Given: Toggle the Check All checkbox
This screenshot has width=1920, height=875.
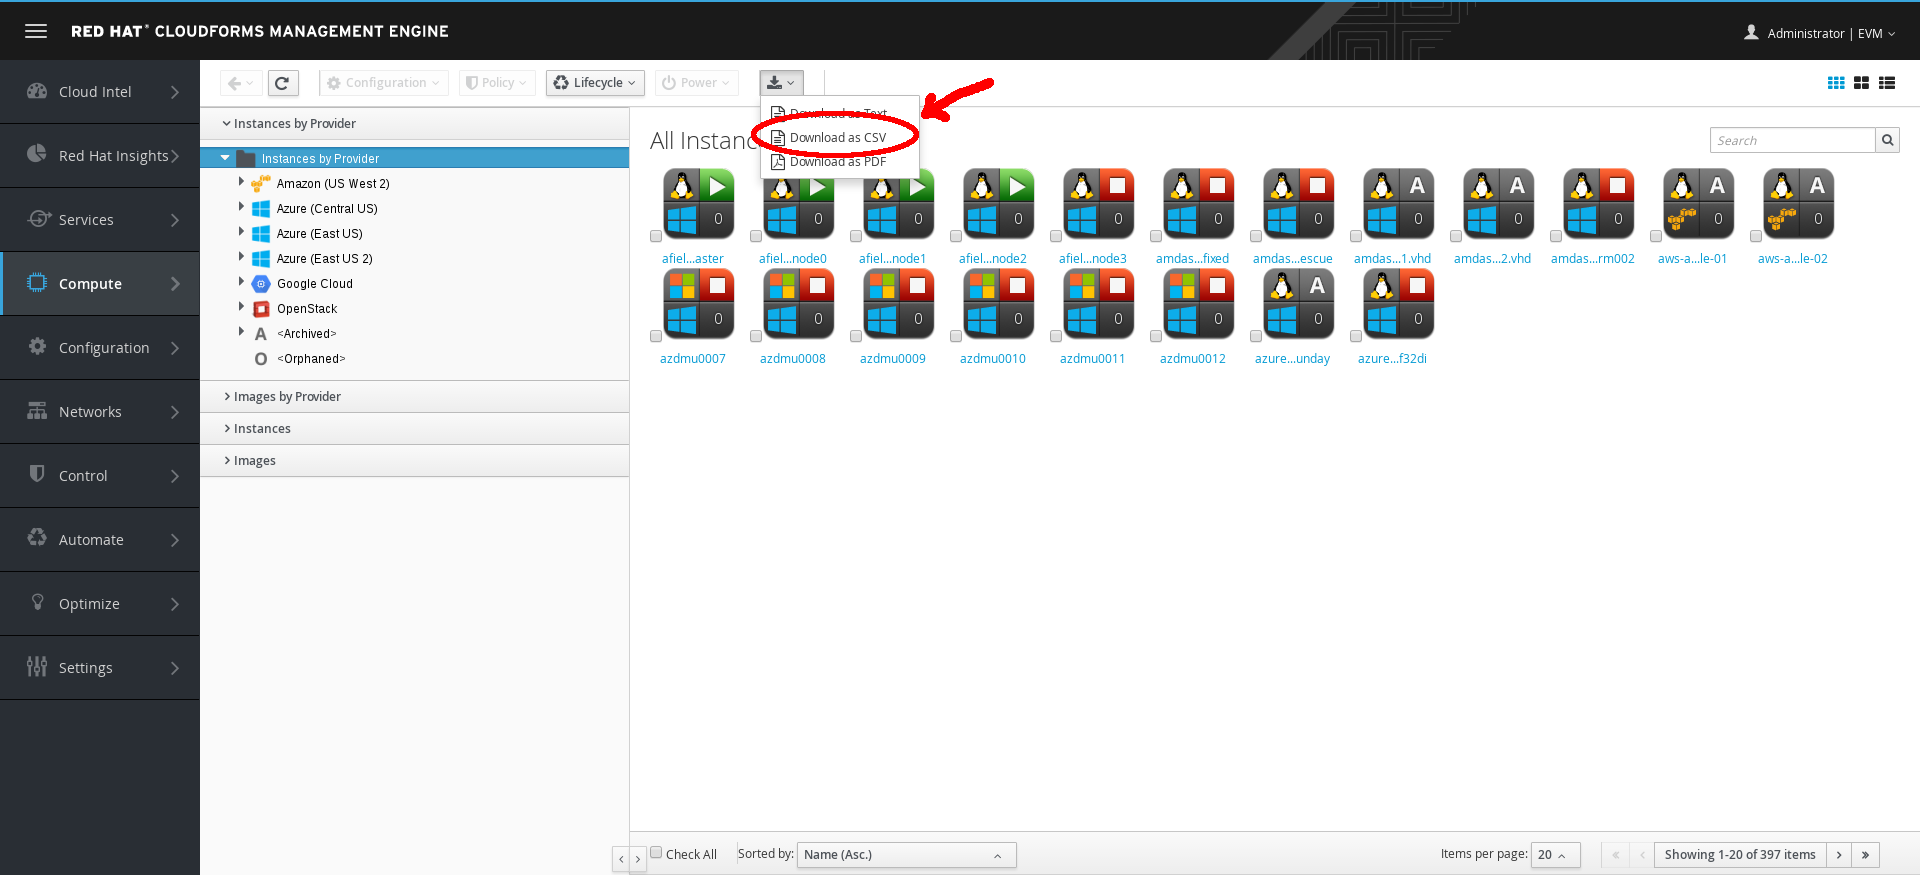Looking at the screenshot, I should coord(656,853).
